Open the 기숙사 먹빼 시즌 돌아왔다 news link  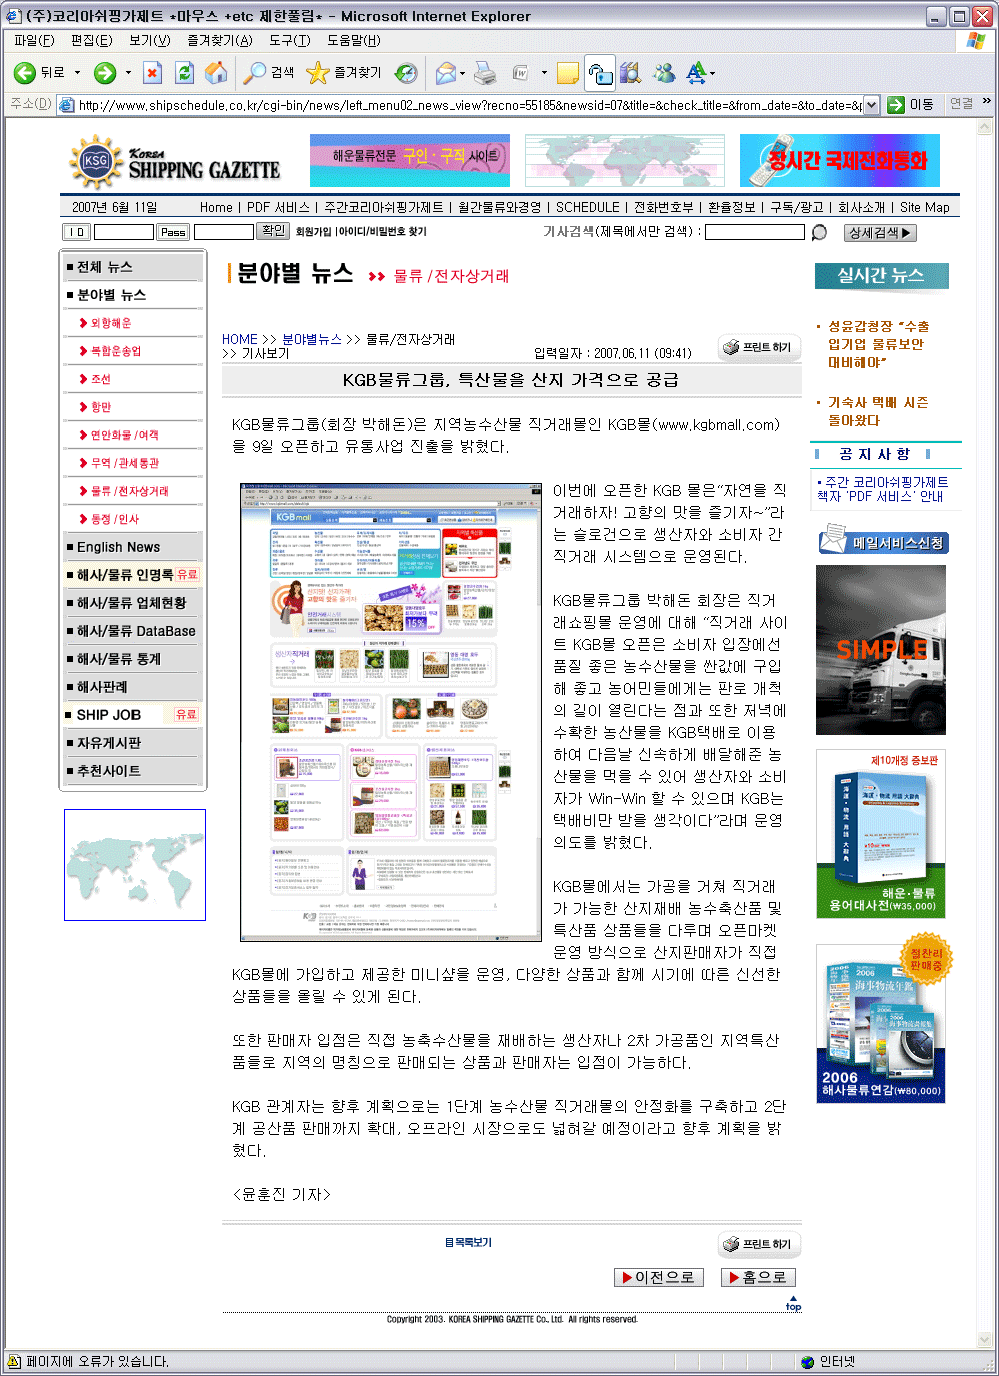(x=878, y=411)
